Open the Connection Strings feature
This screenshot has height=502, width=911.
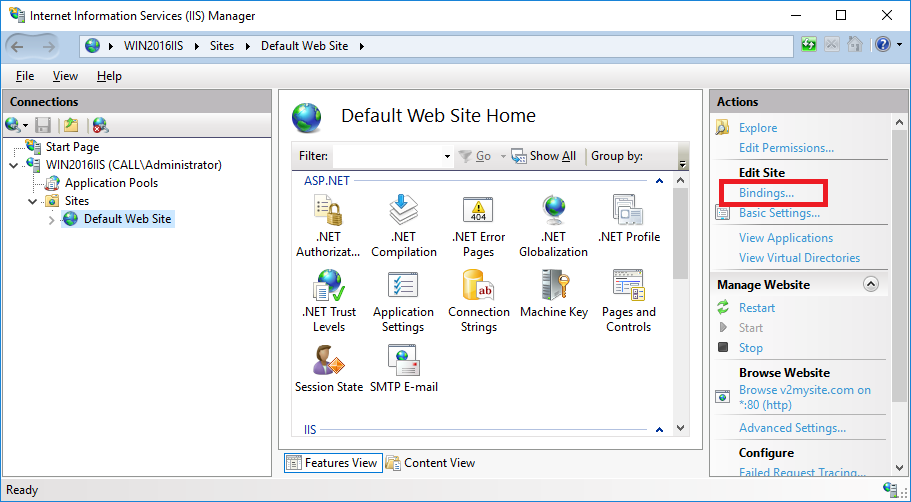coord(479,300)
